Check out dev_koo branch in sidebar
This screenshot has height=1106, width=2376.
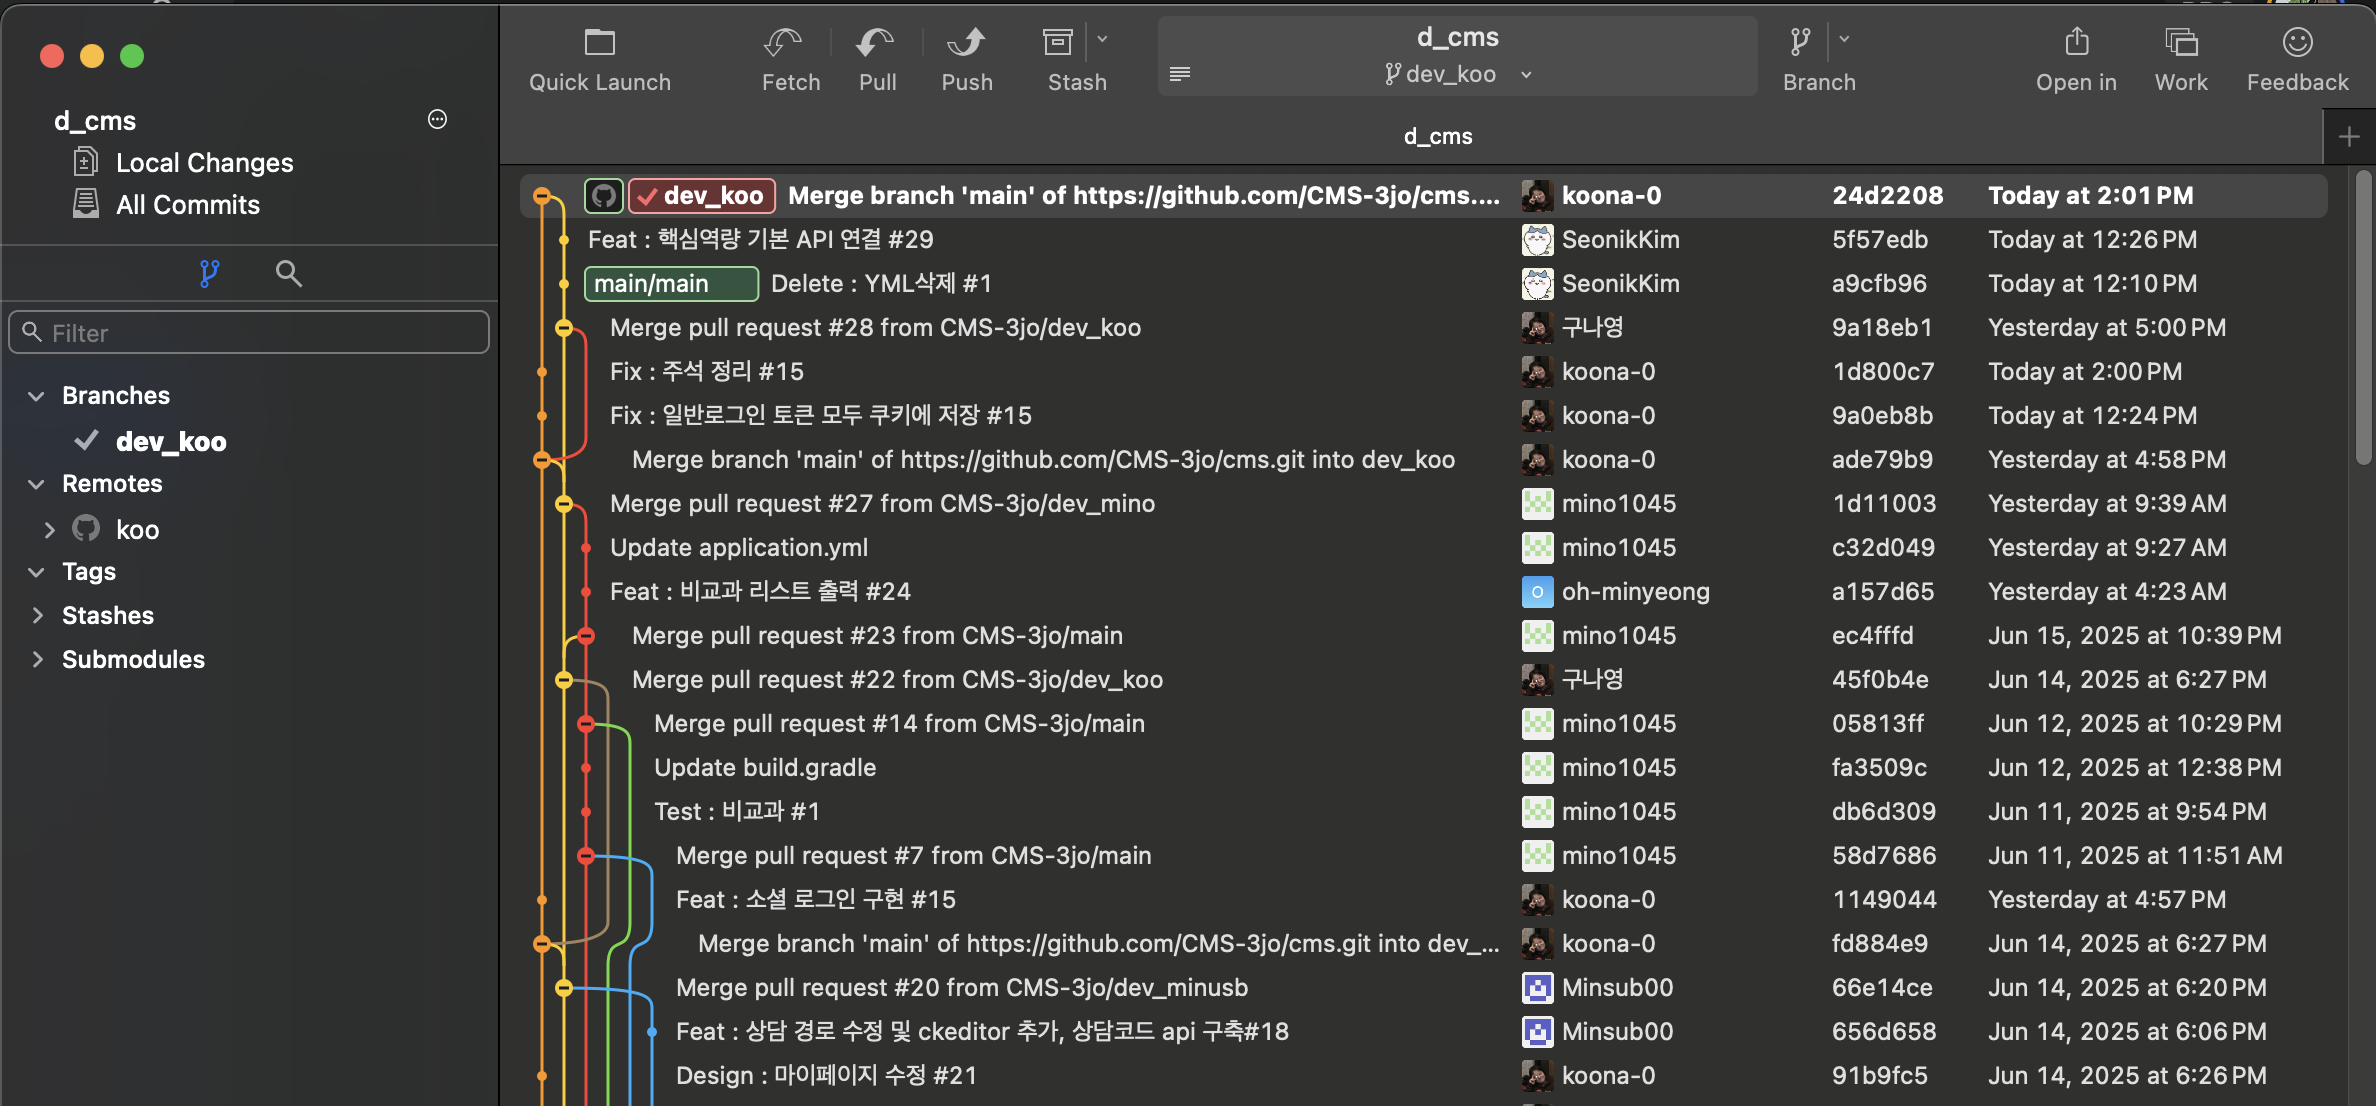pyautogui.click(x=171, y=441)
